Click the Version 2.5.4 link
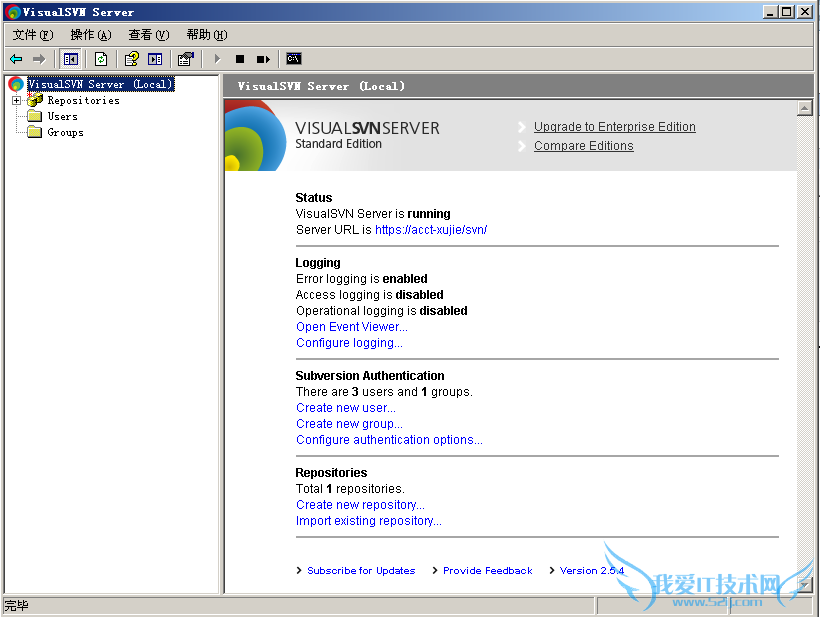This screenshot has height=617, width=820. pos(591,570)
